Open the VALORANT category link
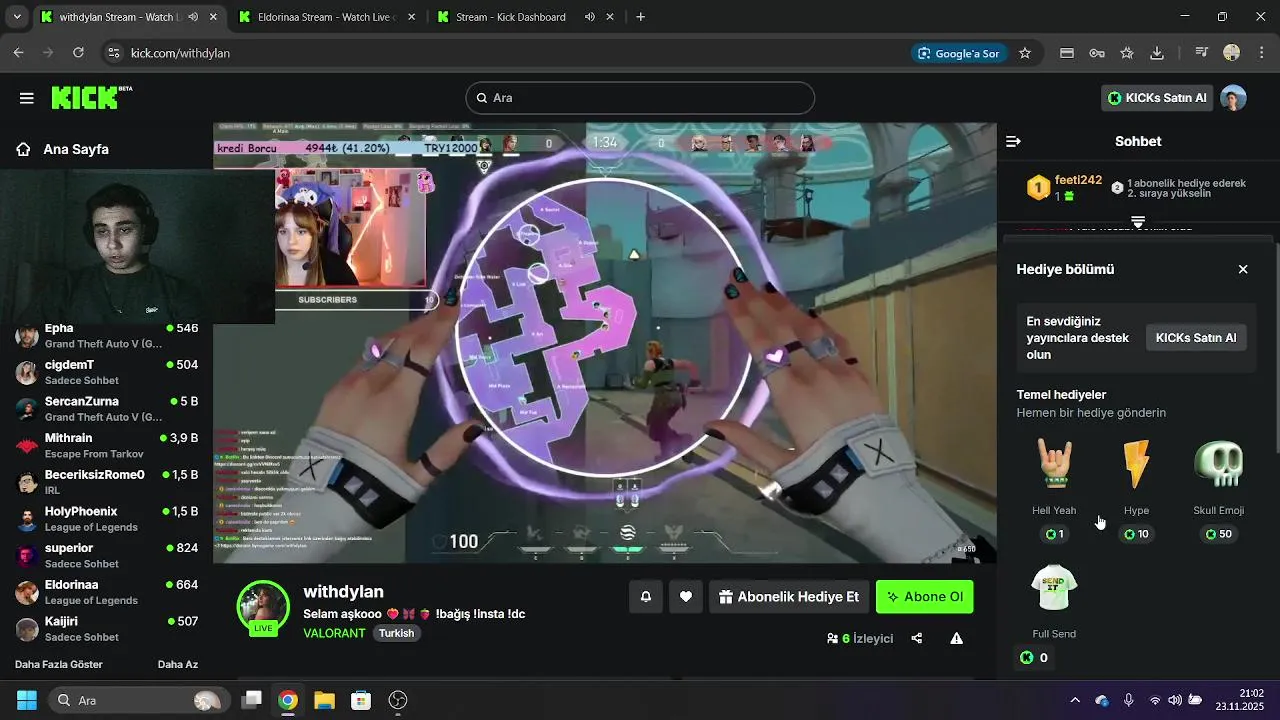Viewport: 1280px width, 720px height. pos(334,634)
